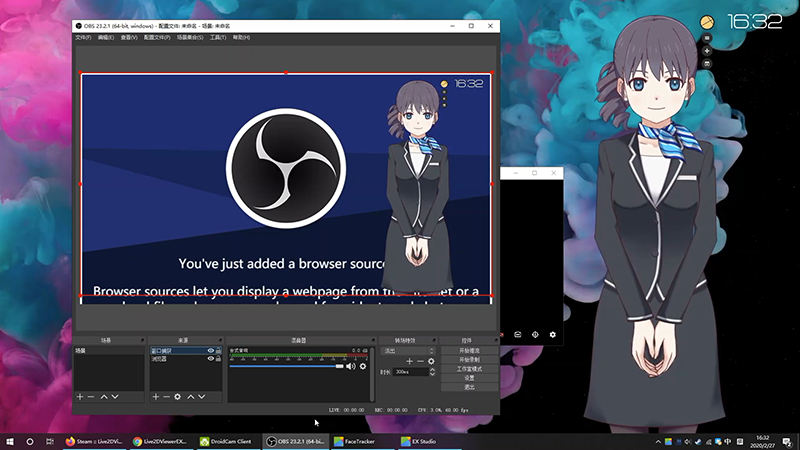Screen dimensions: 800x450
Task: Click the target crosshair icon in small black window
Action: 535,335
